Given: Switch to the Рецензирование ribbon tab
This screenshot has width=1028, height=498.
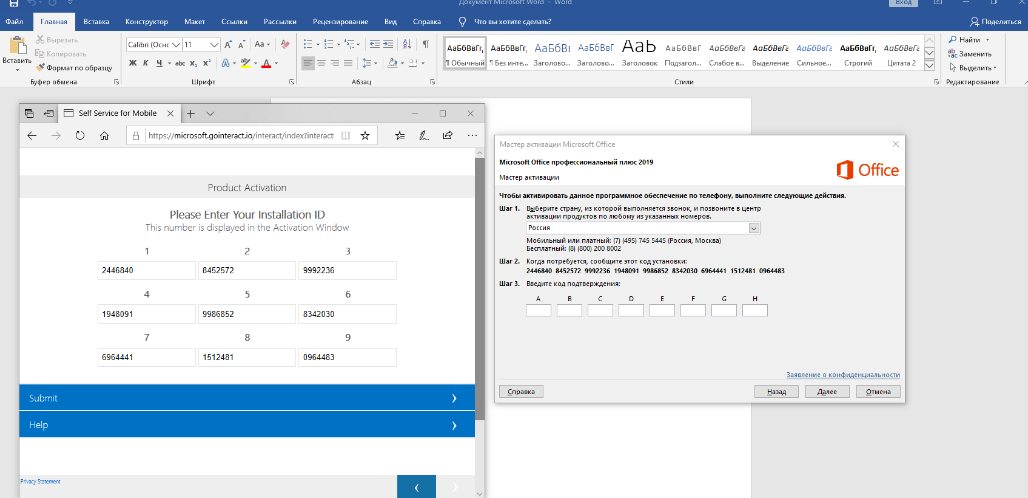Looking at the screenshot, I should click(x=340, y=22).
